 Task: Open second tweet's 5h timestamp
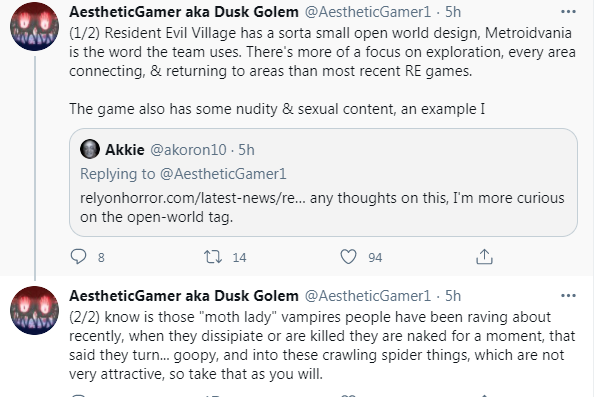[453, 296]
